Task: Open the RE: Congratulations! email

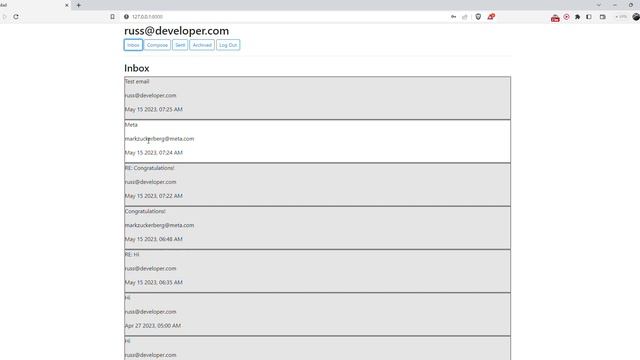Action: click(x=317, y=184)
